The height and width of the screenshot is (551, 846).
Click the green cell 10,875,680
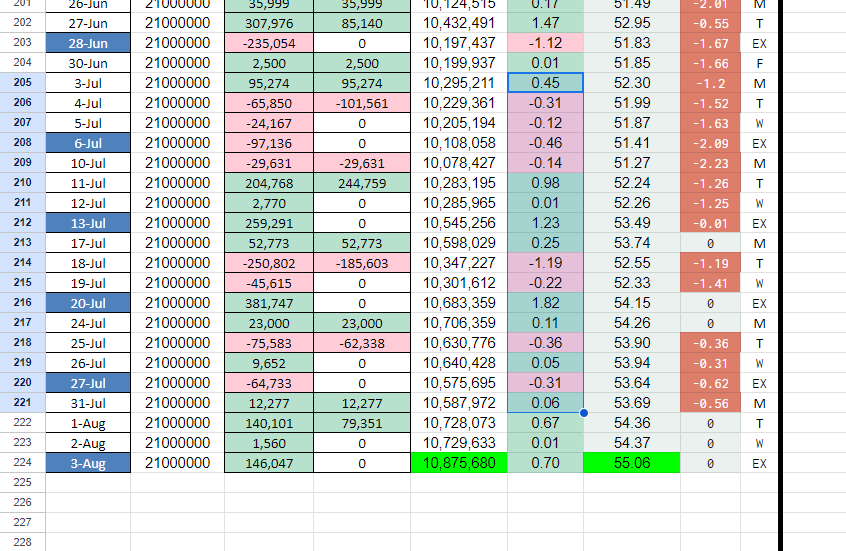pos(459,463)
